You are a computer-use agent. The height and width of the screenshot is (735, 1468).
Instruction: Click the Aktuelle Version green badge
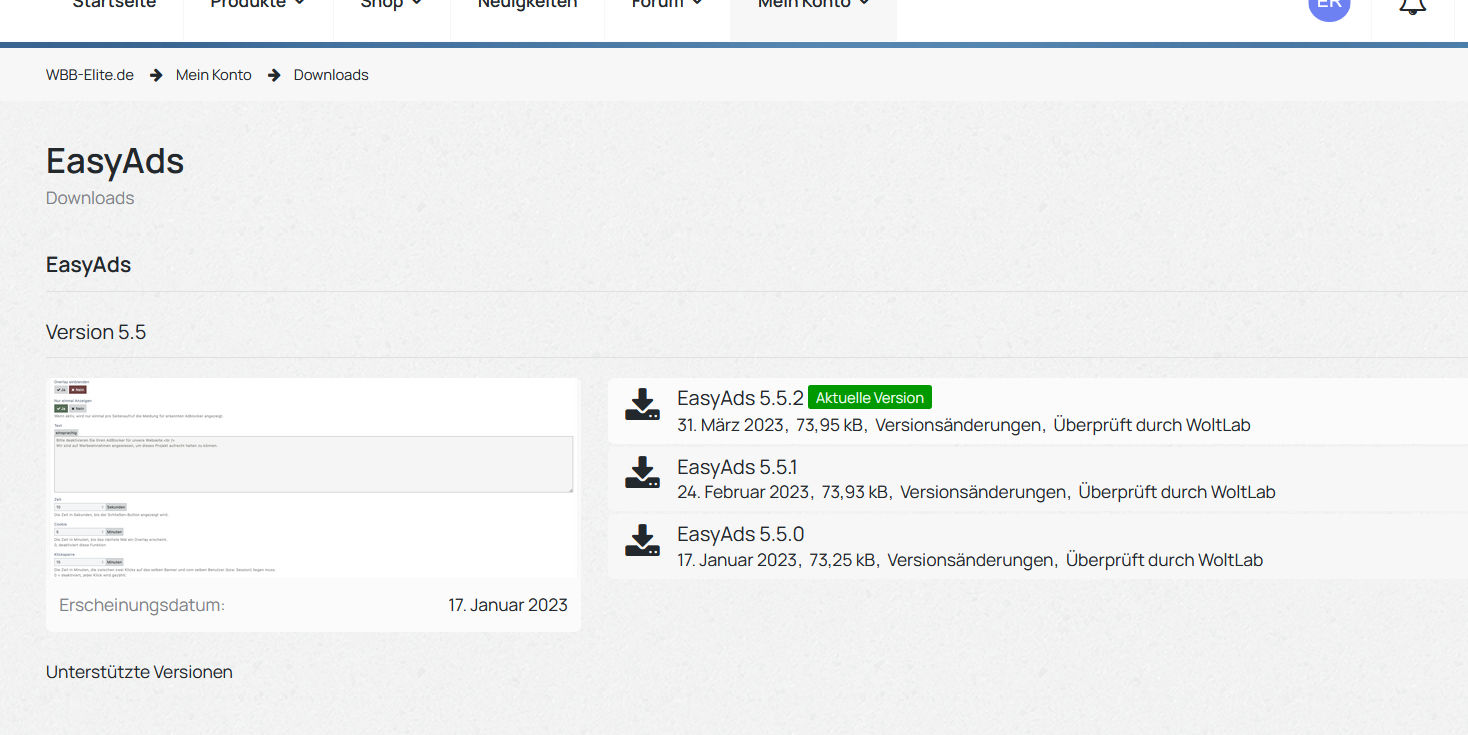tap(869, 398)
